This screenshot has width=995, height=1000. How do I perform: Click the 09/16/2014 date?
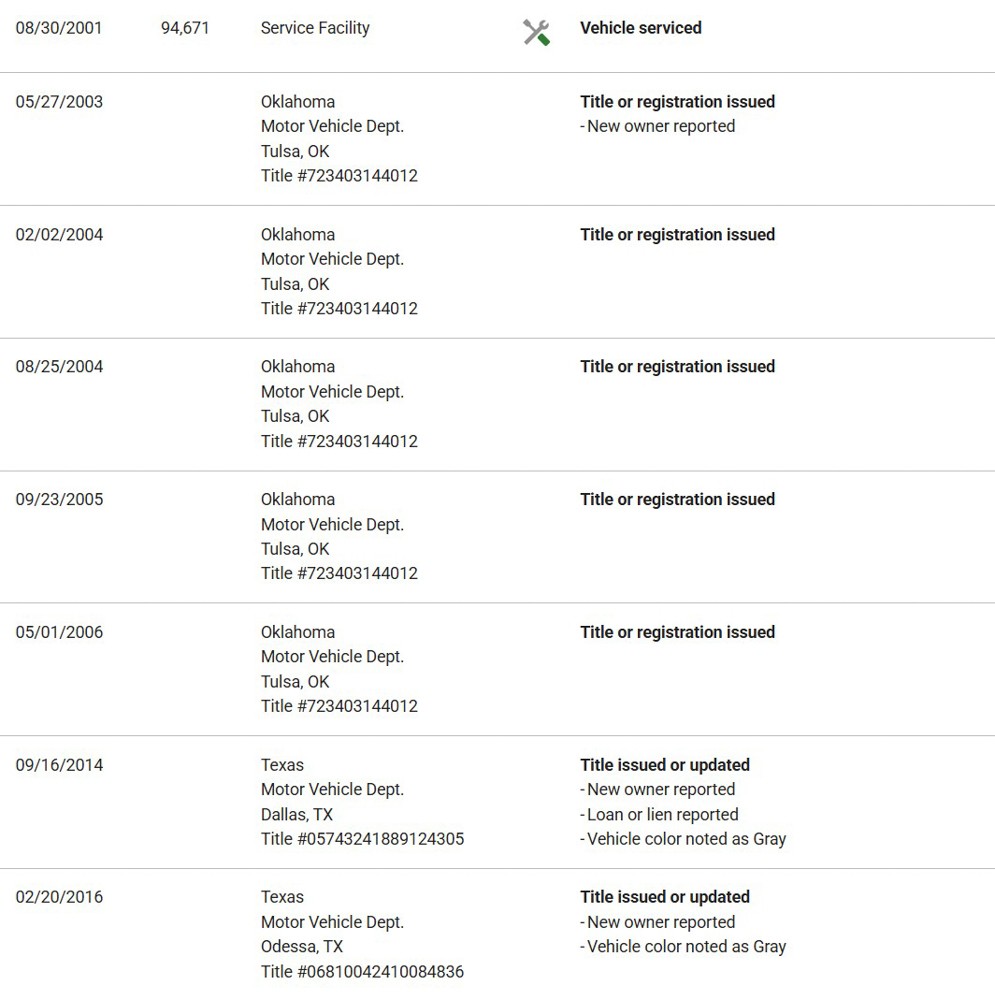coord(59,765)
